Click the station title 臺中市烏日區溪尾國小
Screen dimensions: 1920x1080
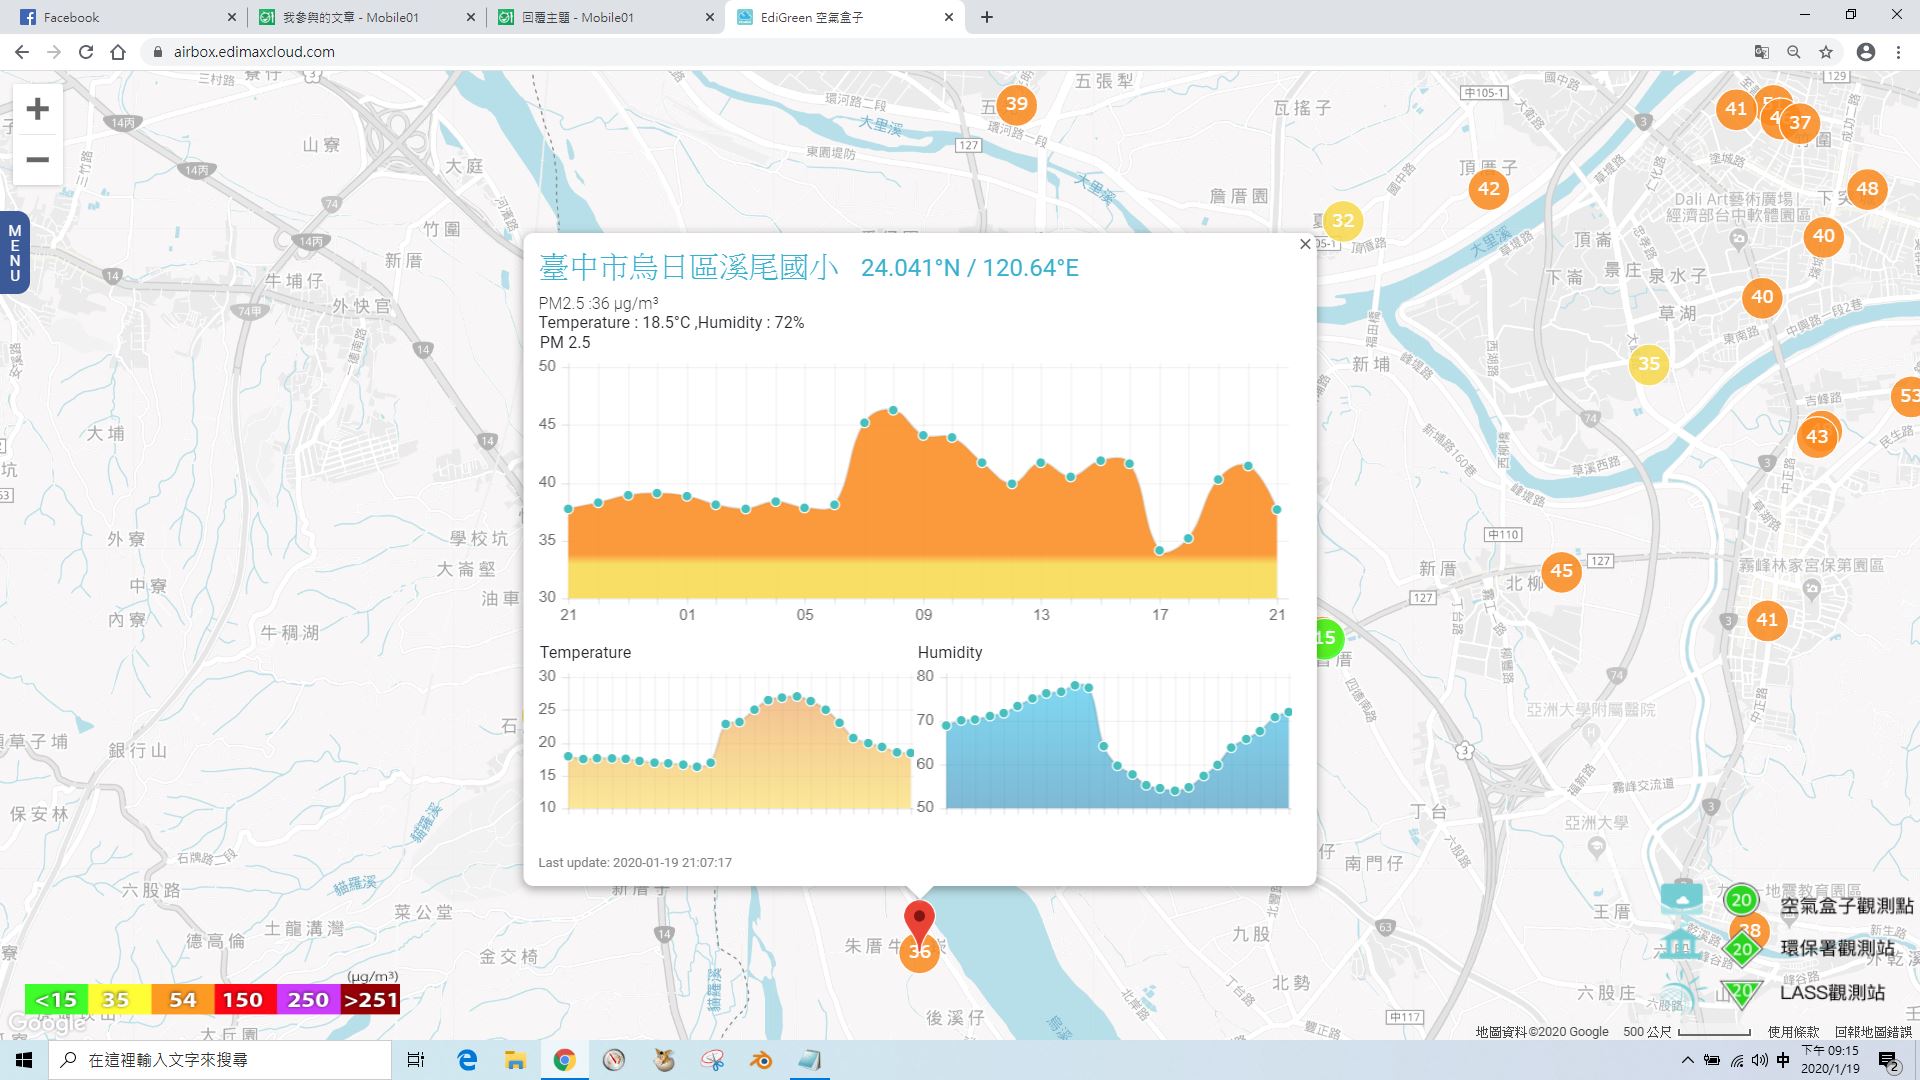(x=688, y=267)
